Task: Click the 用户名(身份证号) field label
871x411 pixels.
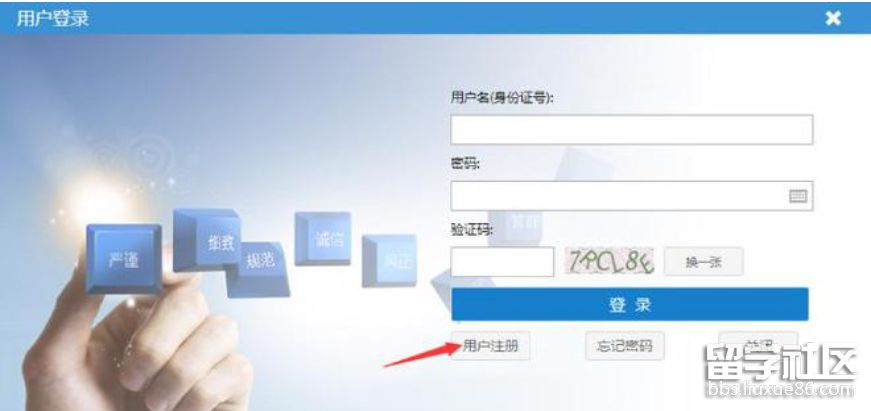Action: [x=502, y=98]
